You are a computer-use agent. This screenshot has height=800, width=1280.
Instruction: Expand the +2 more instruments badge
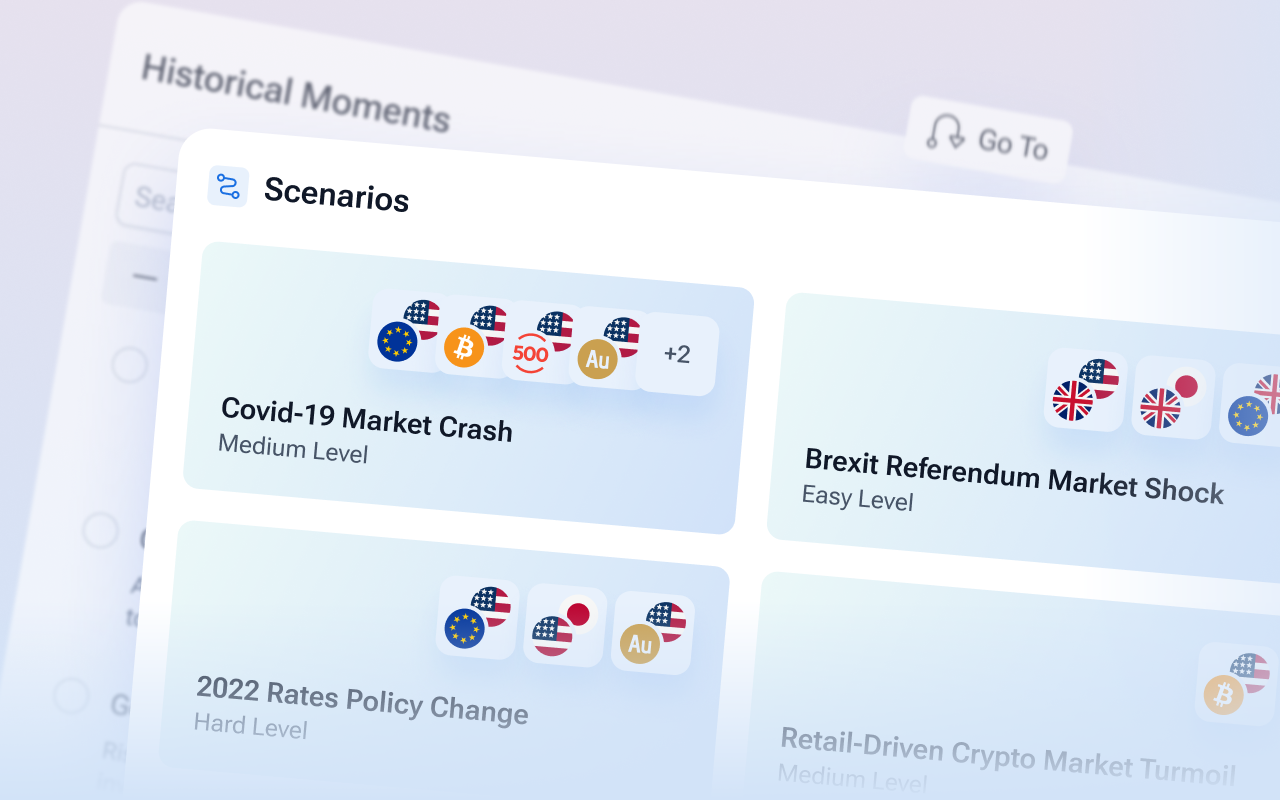pos(677,355)
